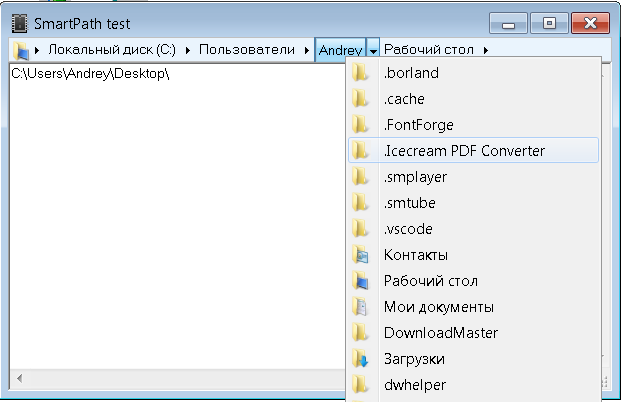Viewport: 624px width, 402px height.
Task: Click the root folder icon in breadcrumb bar
Action: [x=20, y=50]
